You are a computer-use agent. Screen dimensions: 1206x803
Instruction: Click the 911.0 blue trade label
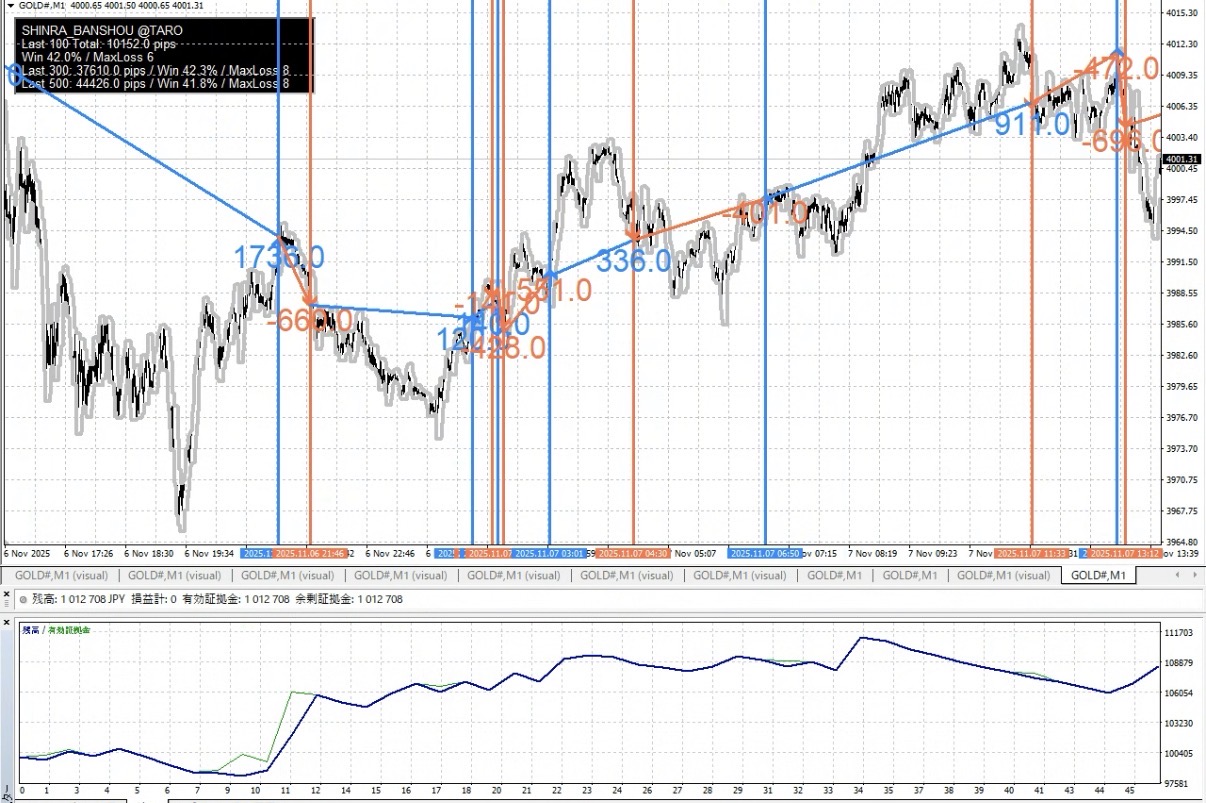pyautogui.click(x=1032, y=124)
